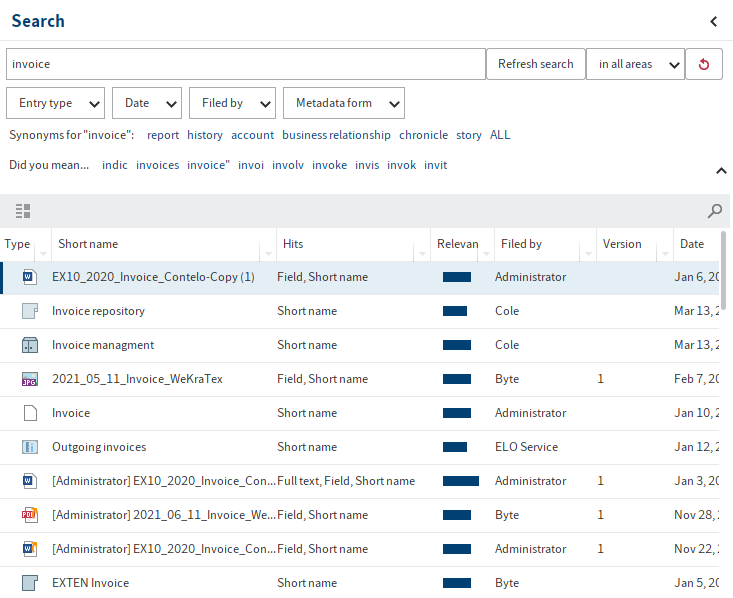Click relevance bar of Invoice repository row
Image resolution: width=733 pixels, height=598 pixels.
455,311
